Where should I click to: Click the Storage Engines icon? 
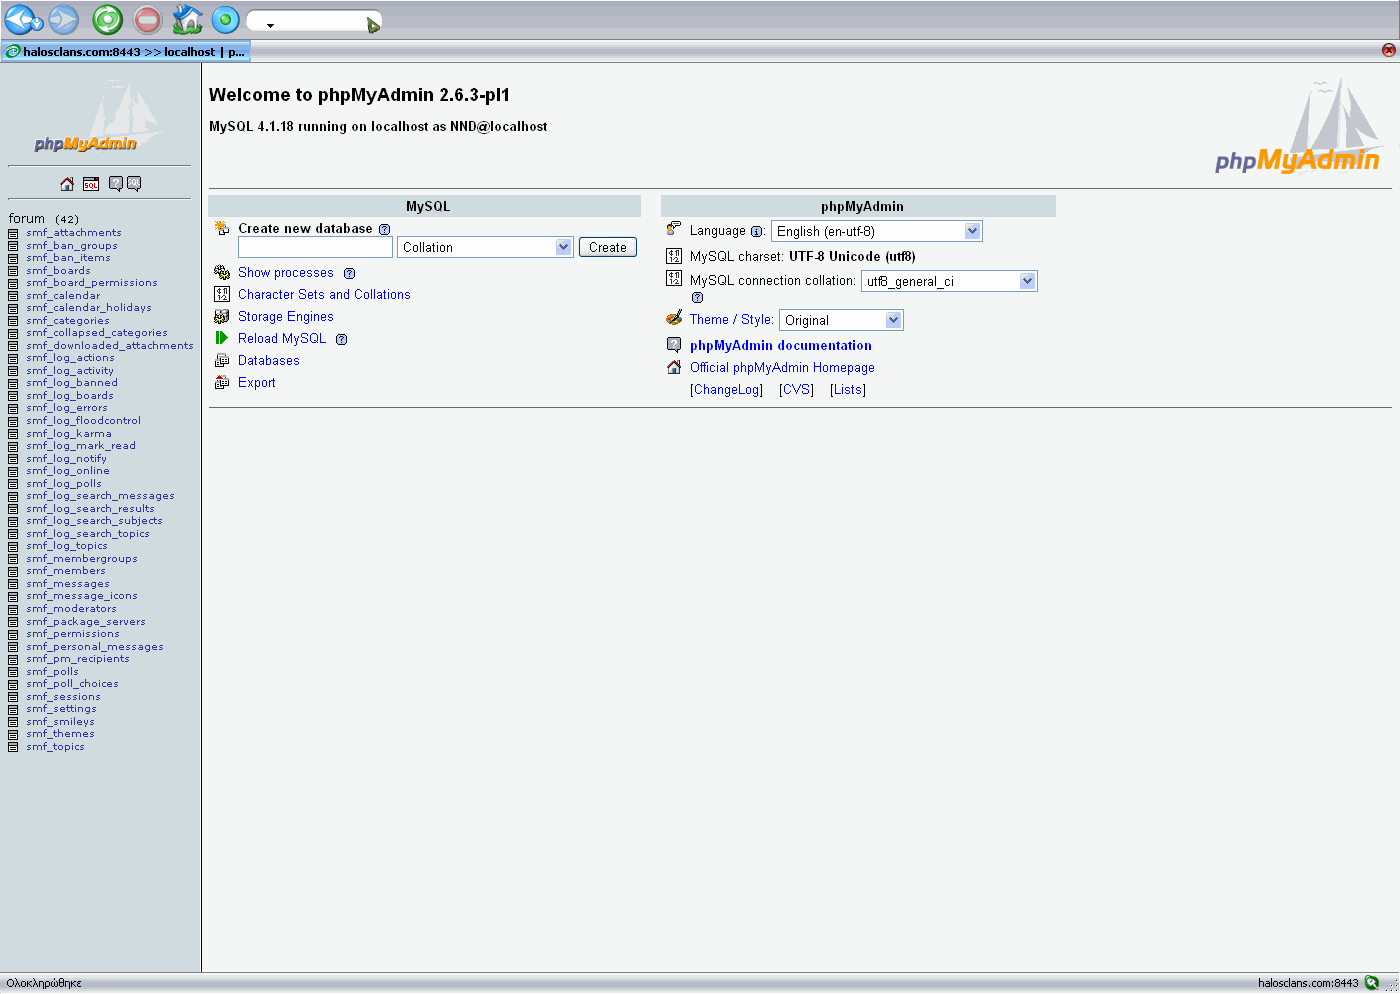[222, 316]
